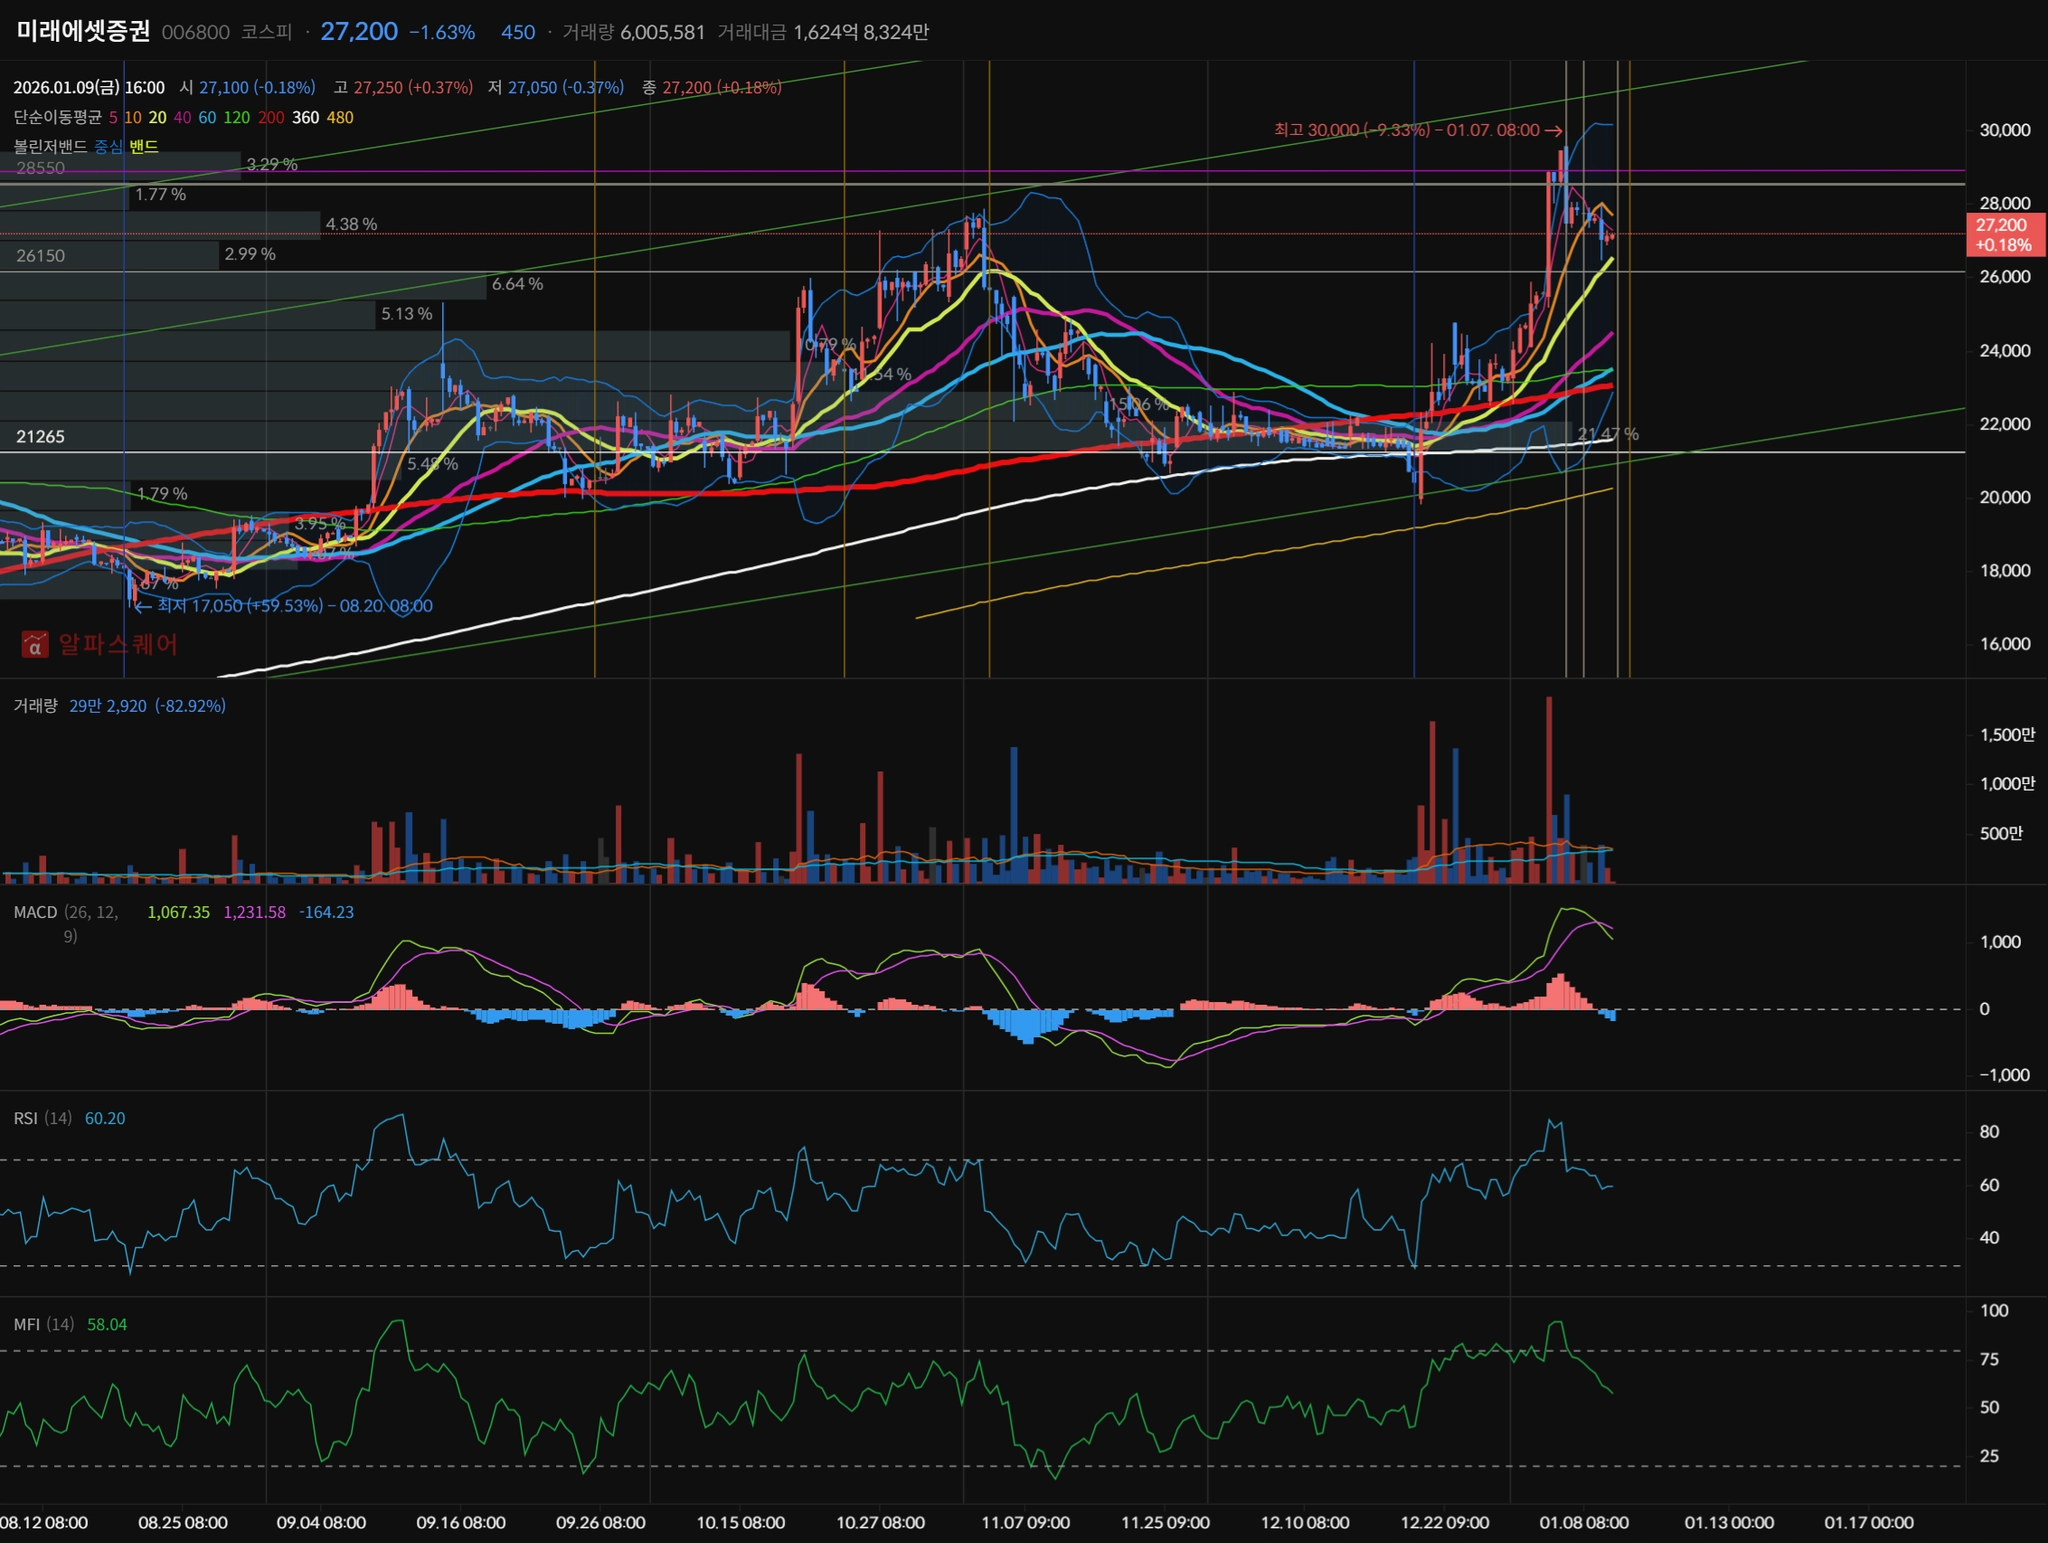Toggle the 480-period moving average label
This screenshot has height=1543, width=2048.
(x=340, y=118)
